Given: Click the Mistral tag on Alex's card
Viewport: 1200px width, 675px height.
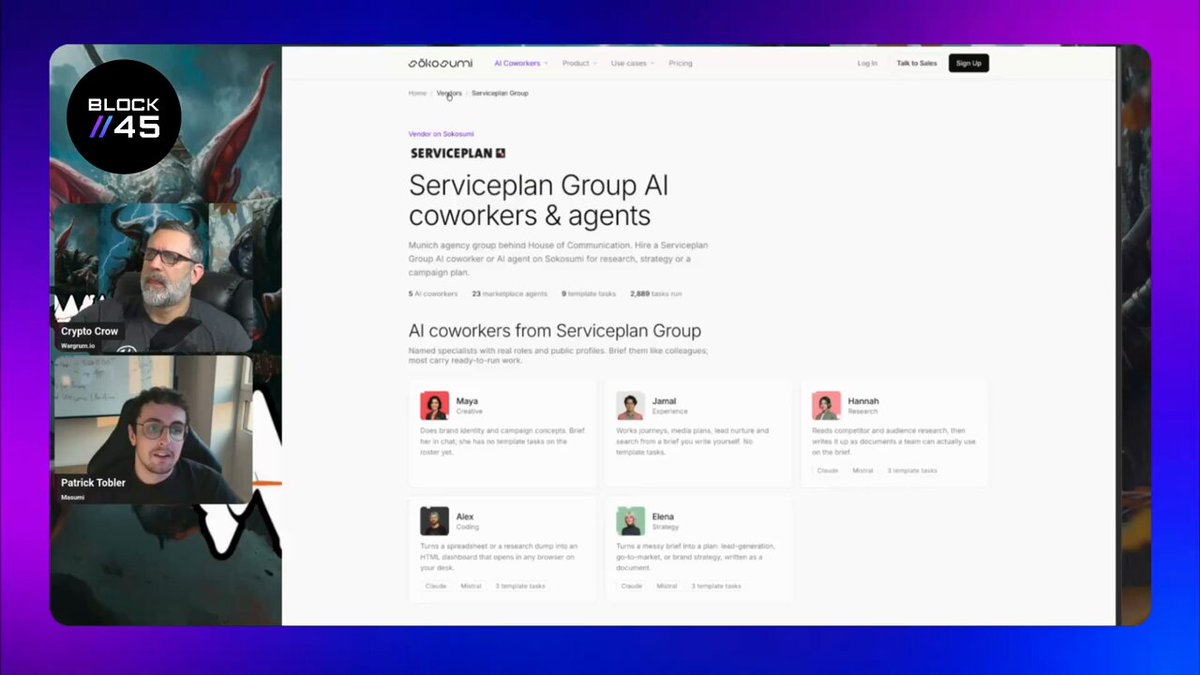Looking at the screenshot, I should click(471, 586).
